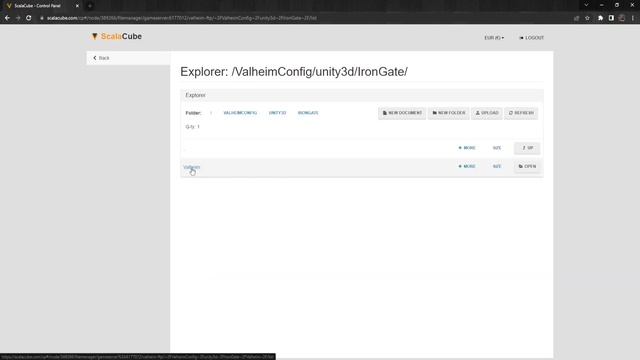Click the ScalaCube logo
Screen dimensions: 640x360
click(x=117, y=36)
